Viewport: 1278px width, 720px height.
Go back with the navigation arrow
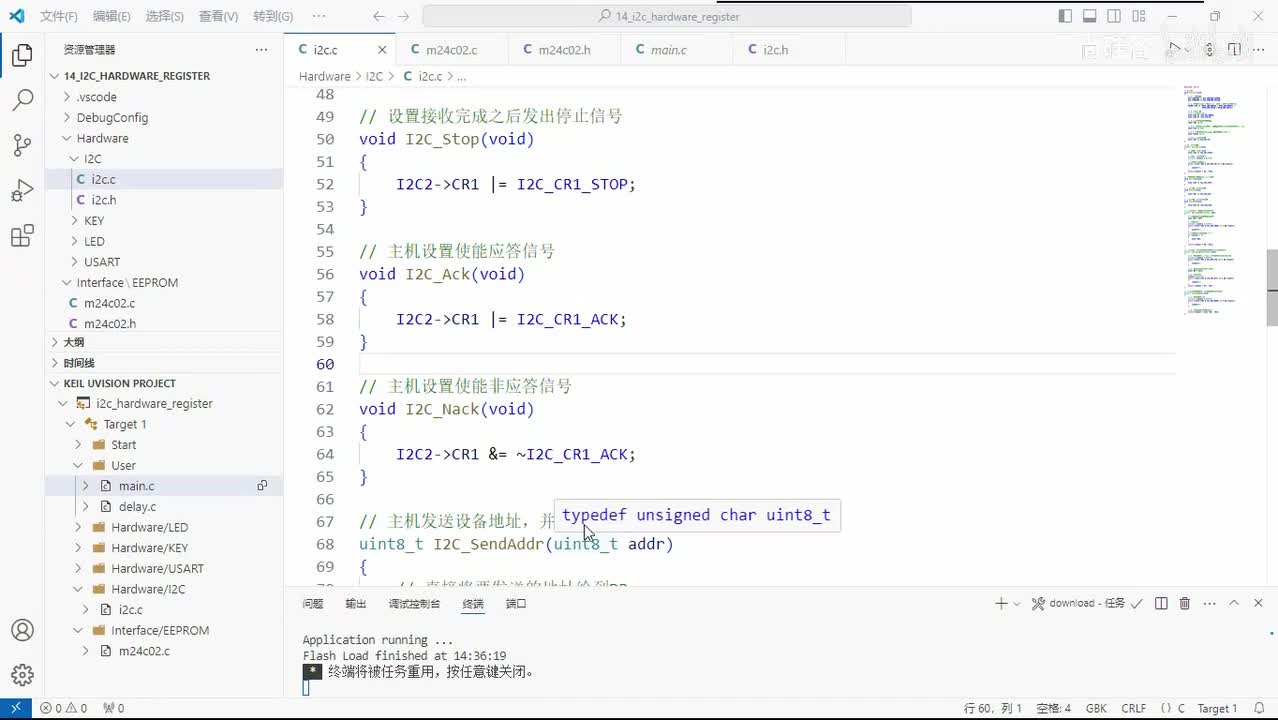378,16
